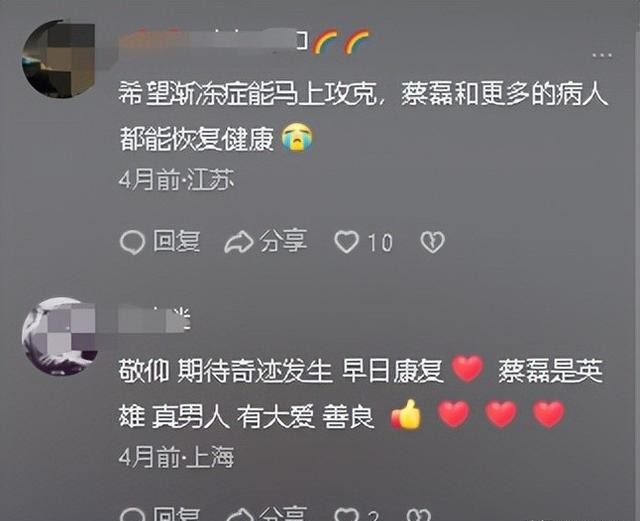Click the thumbs-up emoji in the second comment
This screenshot has width=640, height=521.
(x=406, y=414)
